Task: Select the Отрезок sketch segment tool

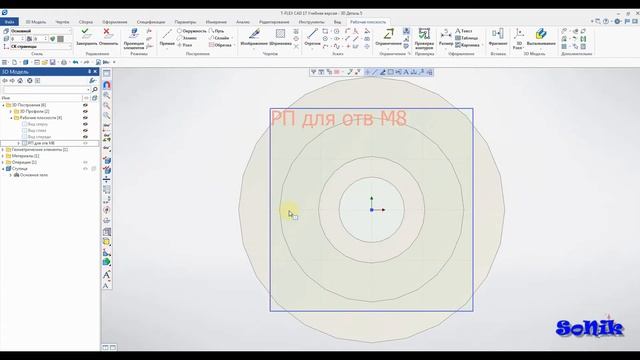Action: (x=312, y=37)
